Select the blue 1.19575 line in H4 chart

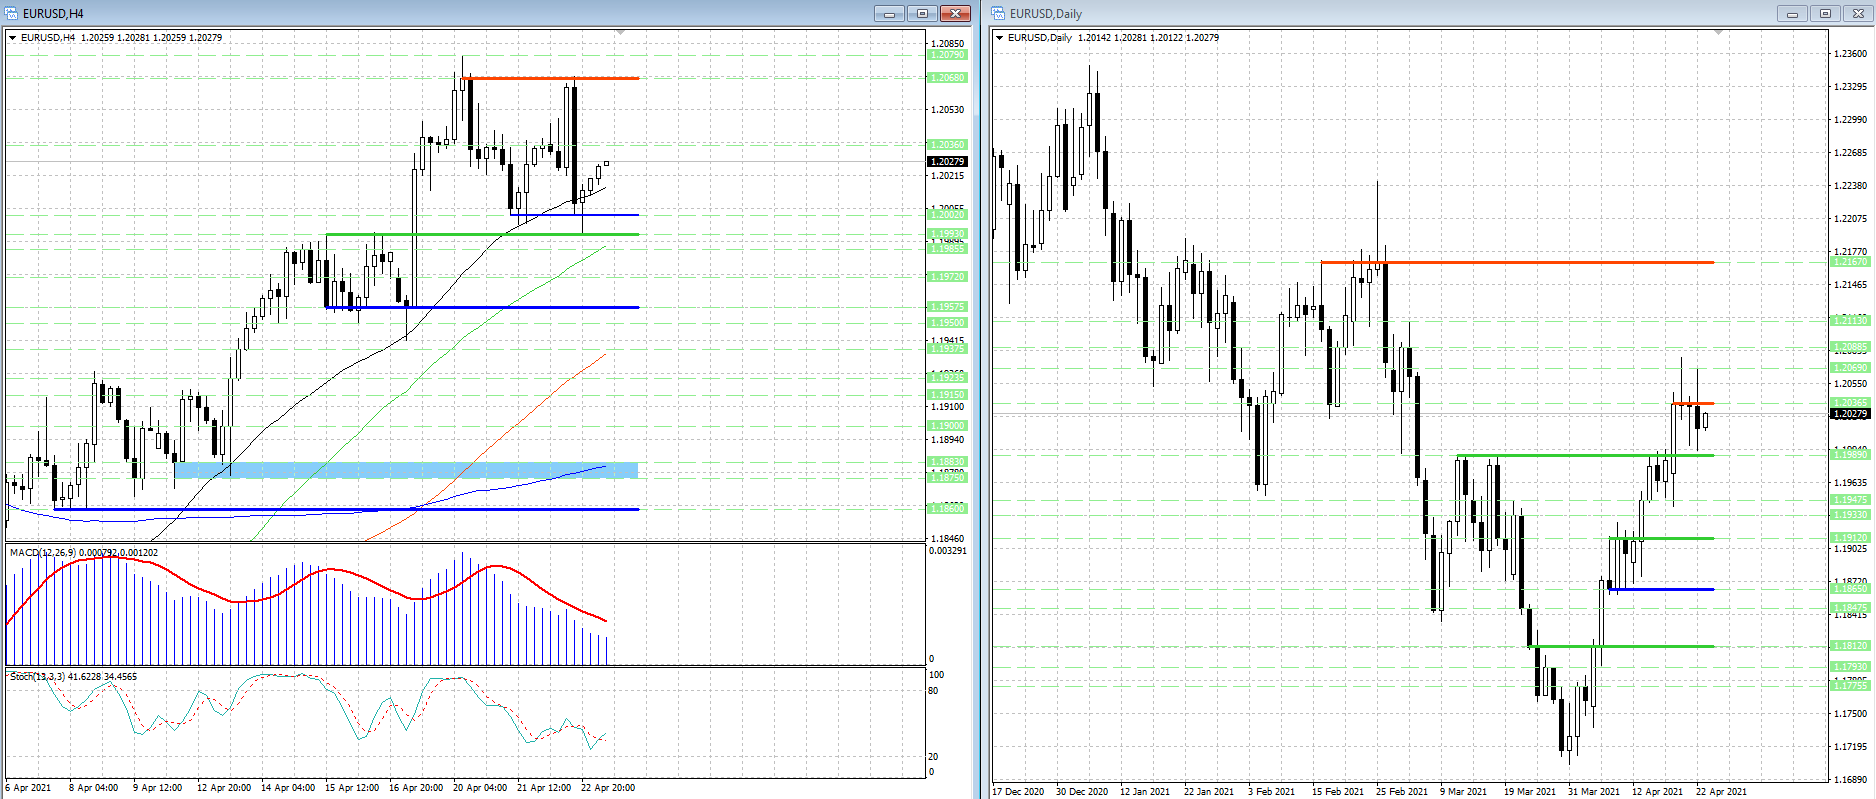(482, 307)
